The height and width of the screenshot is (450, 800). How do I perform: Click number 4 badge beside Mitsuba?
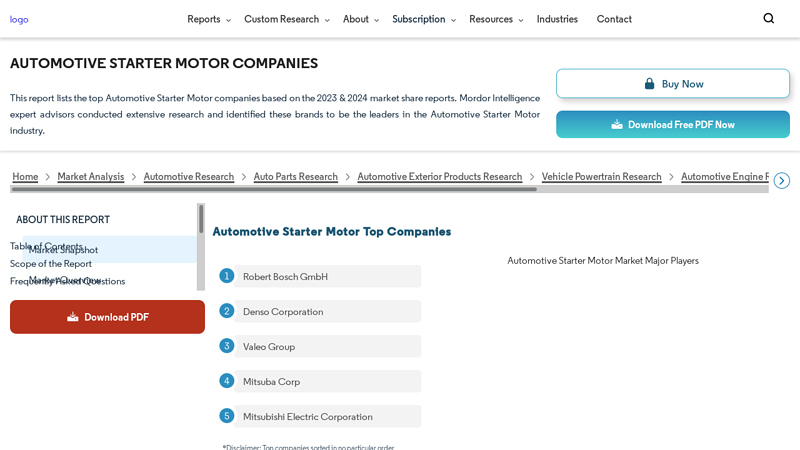pyautogui.click(x=227, y=381)
